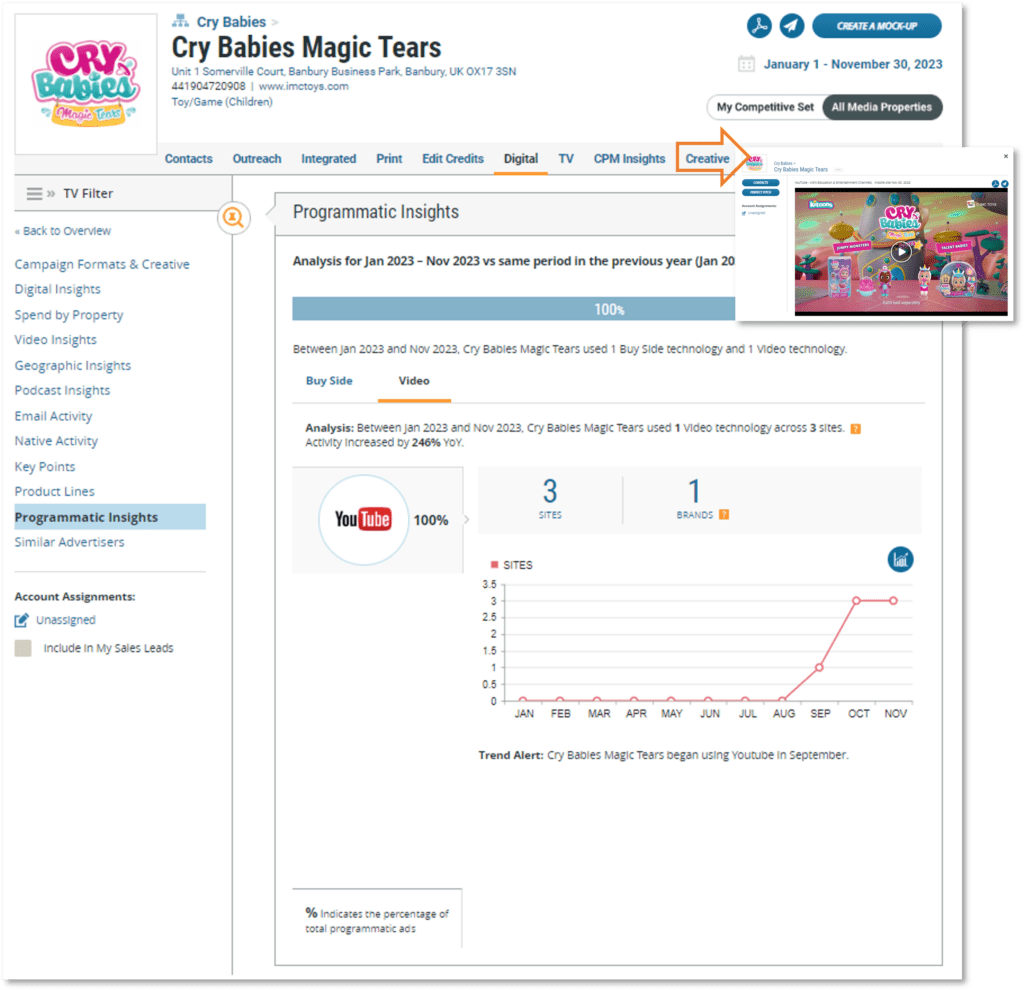Click the send icon in creative popup

pyautogui.click(x=1004, y=184)
